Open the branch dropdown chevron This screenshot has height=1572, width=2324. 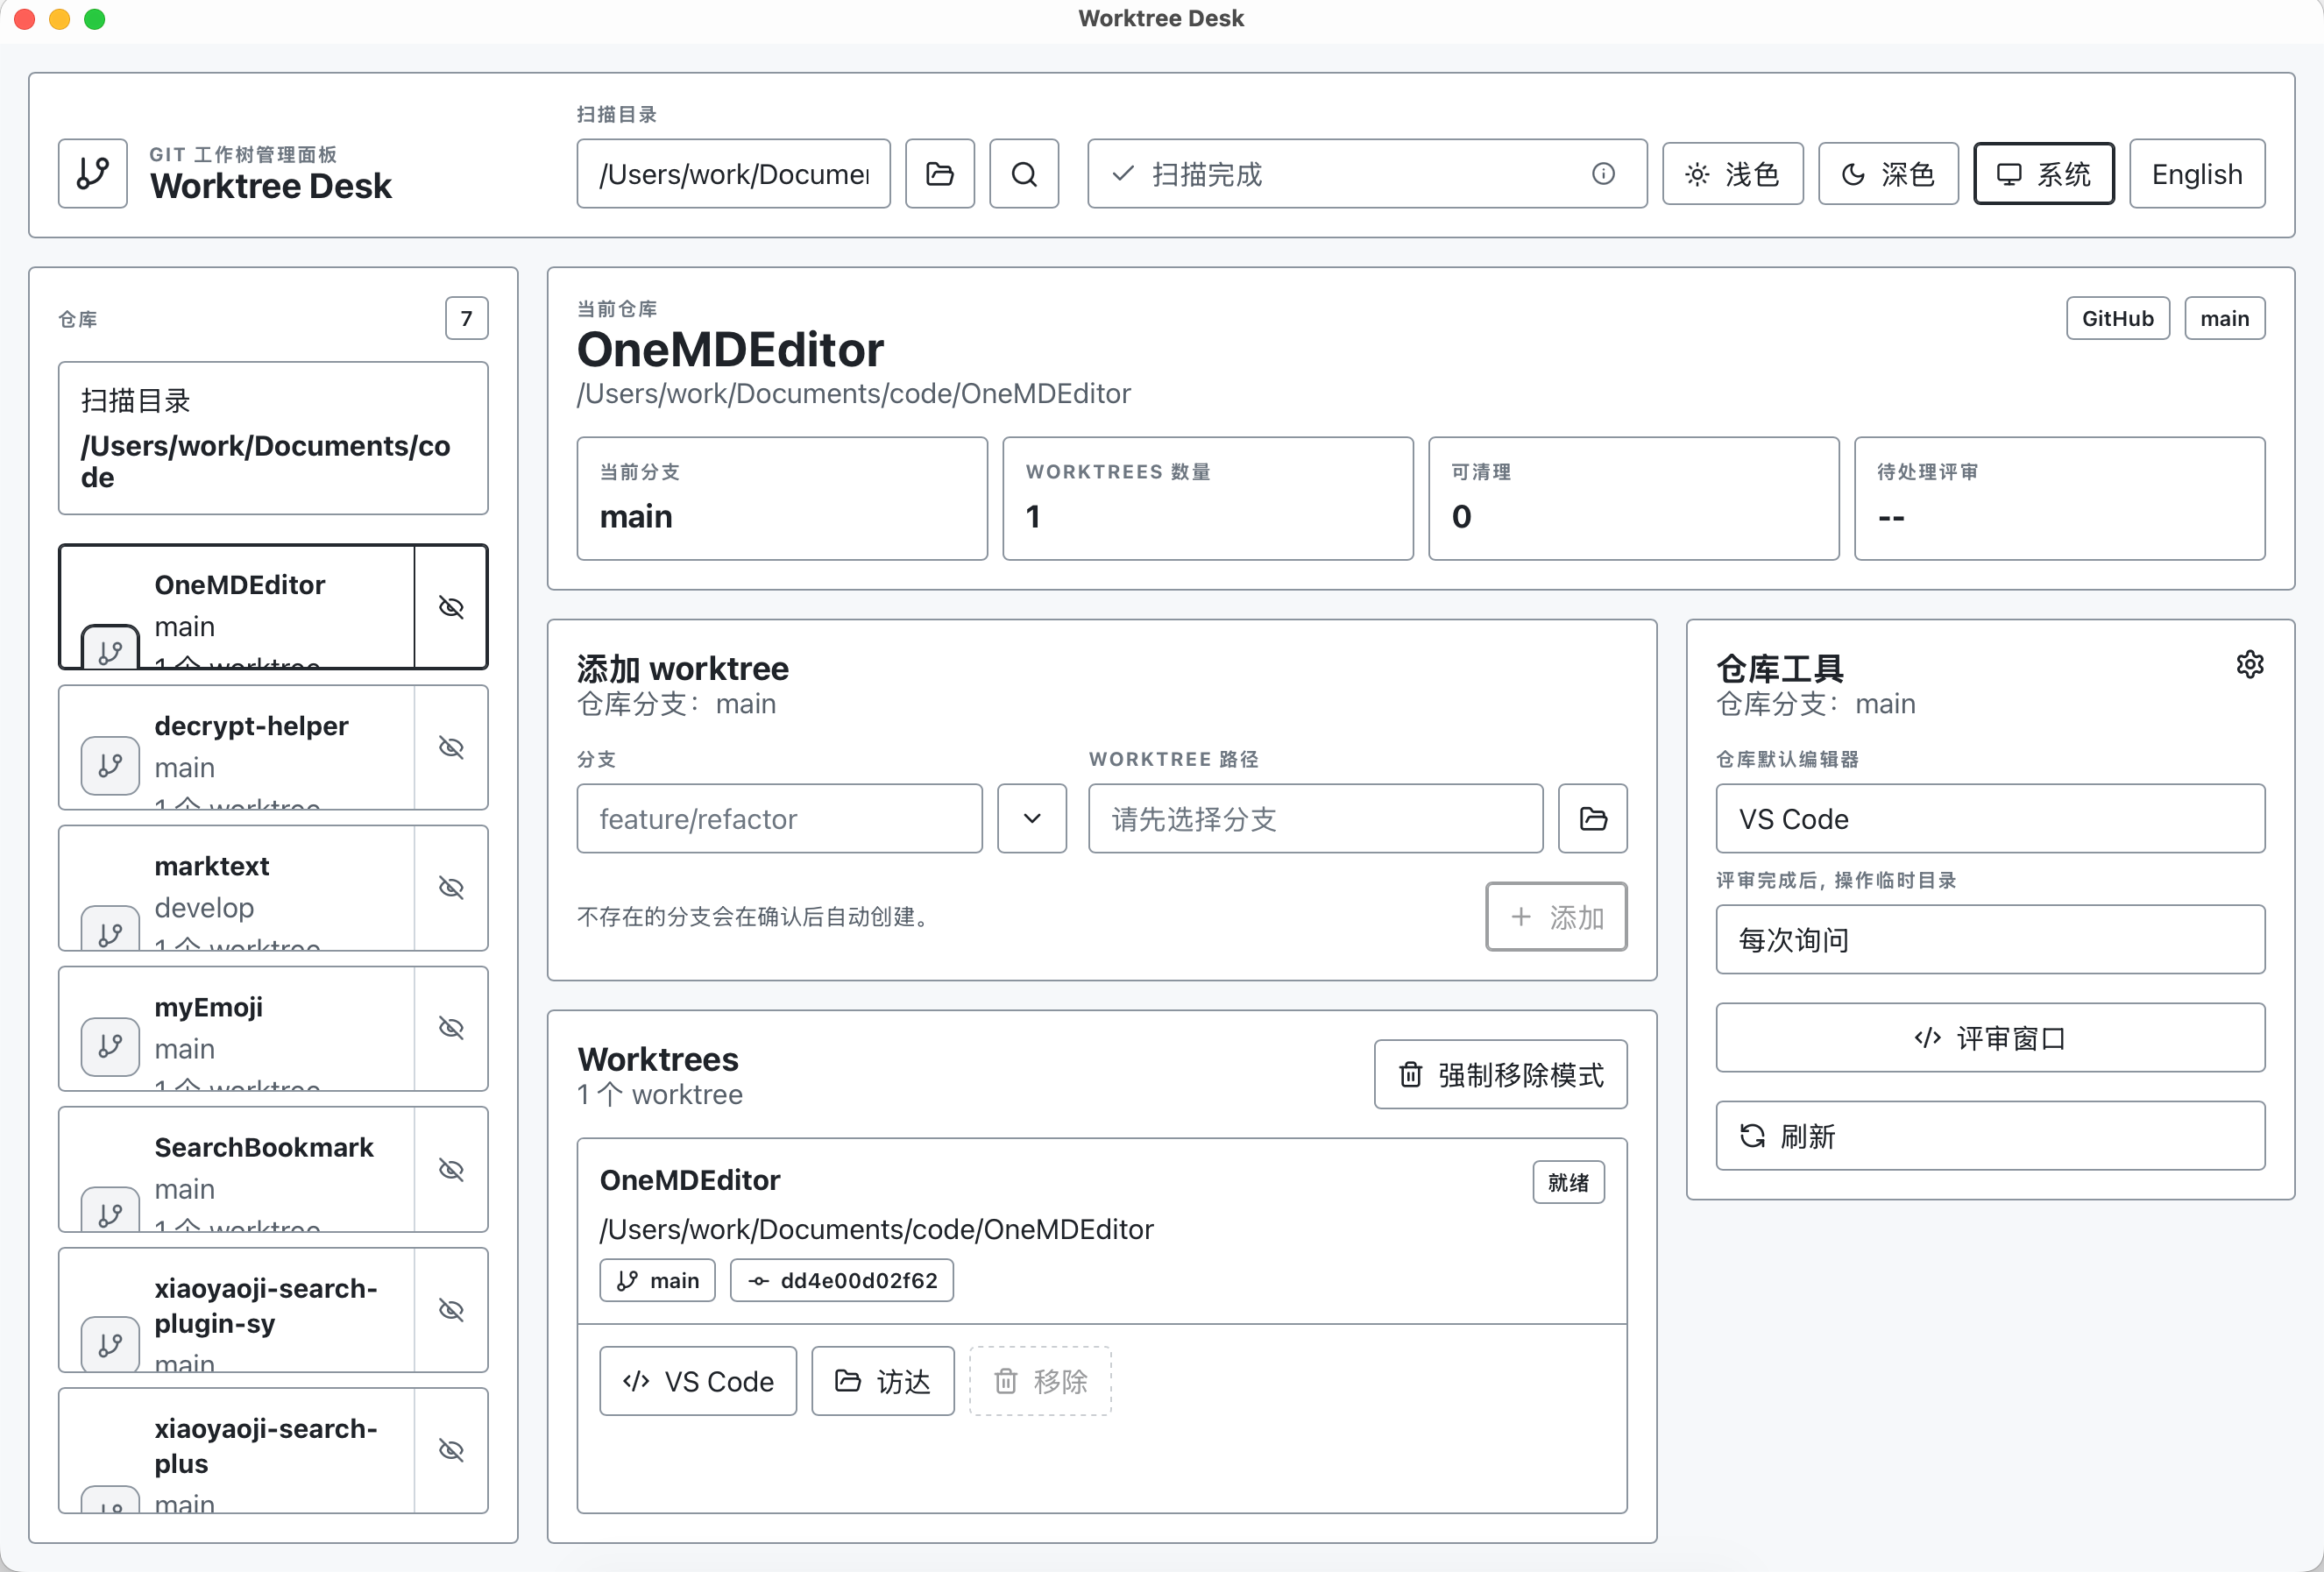(x=1032, y=819)
